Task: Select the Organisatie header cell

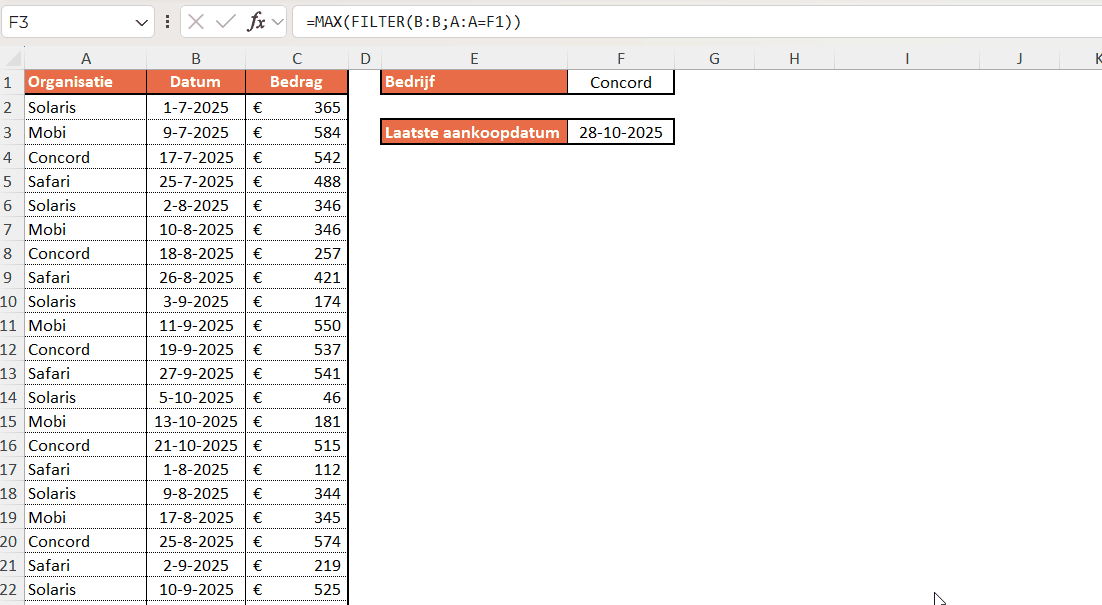Action: (86, 82)
